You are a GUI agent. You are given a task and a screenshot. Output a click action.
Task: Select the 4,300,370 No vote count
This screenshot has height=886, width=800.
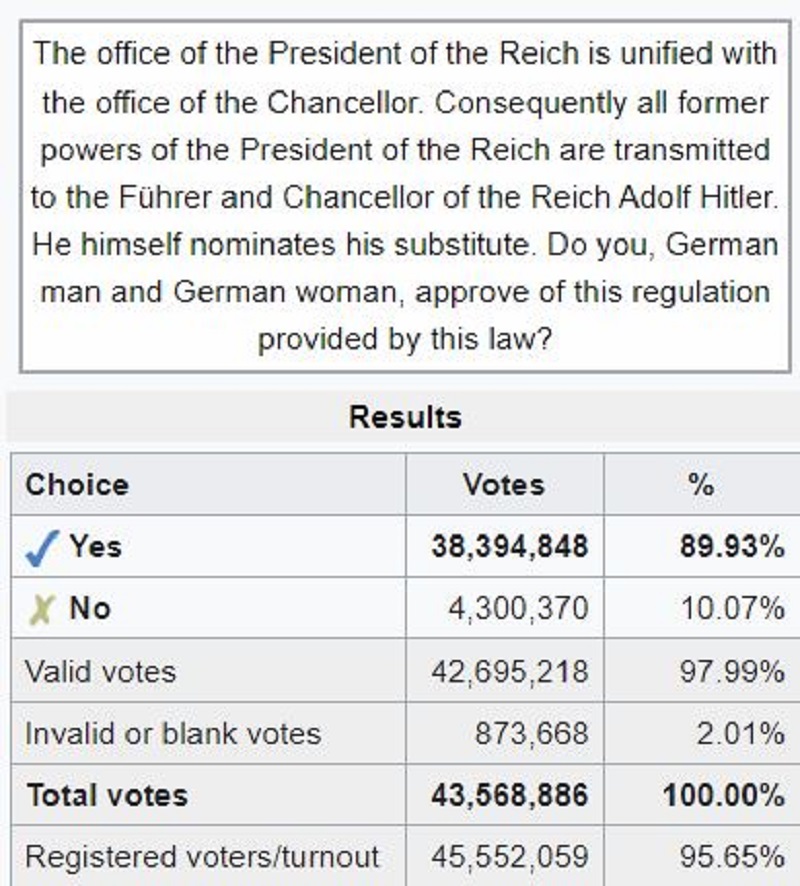[x=510, y=608]
